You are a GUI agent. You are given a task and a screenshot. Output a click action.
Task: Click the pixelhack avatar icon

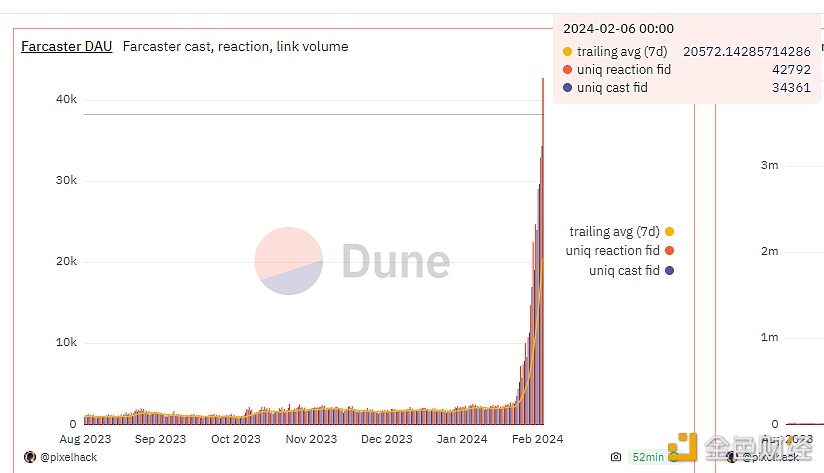click(30, 457)
